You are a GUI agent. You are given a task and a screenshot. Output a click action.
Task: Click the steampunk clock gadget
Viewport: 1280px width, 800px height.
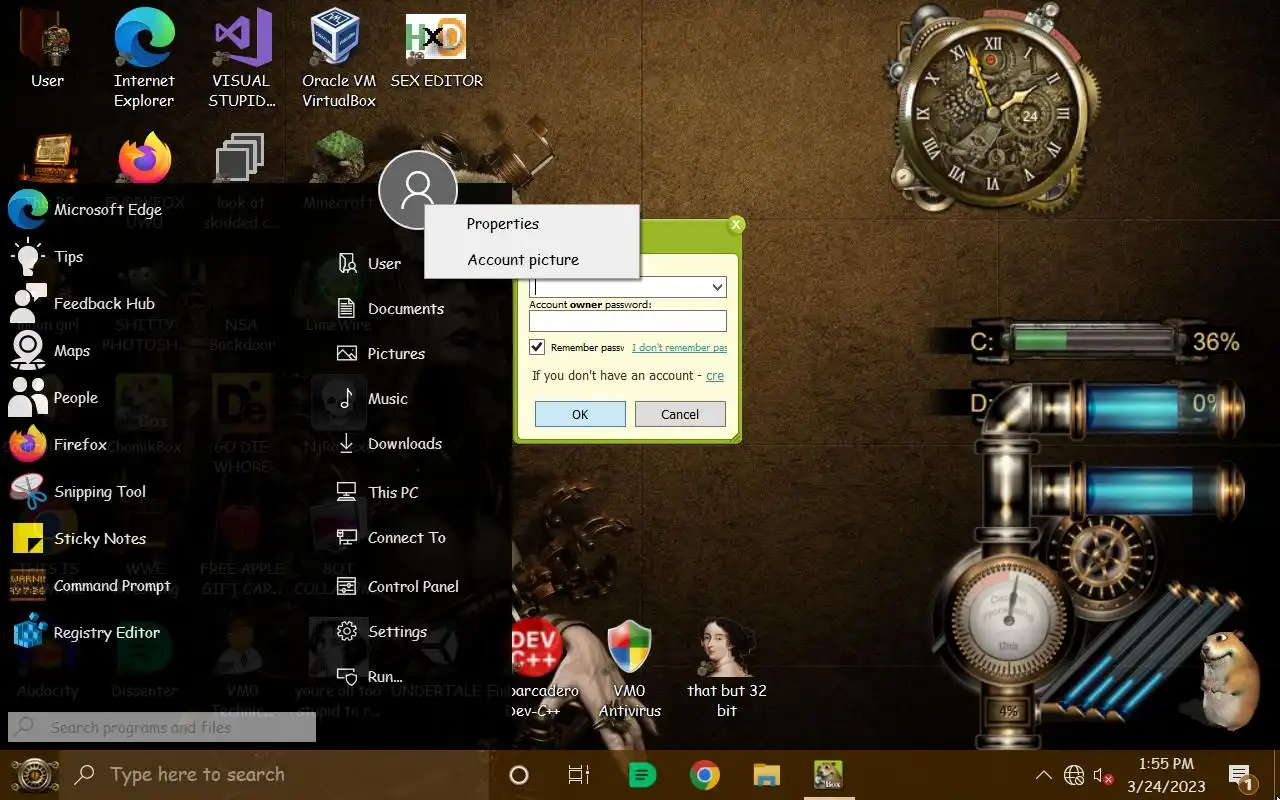[x=990, y=112]
